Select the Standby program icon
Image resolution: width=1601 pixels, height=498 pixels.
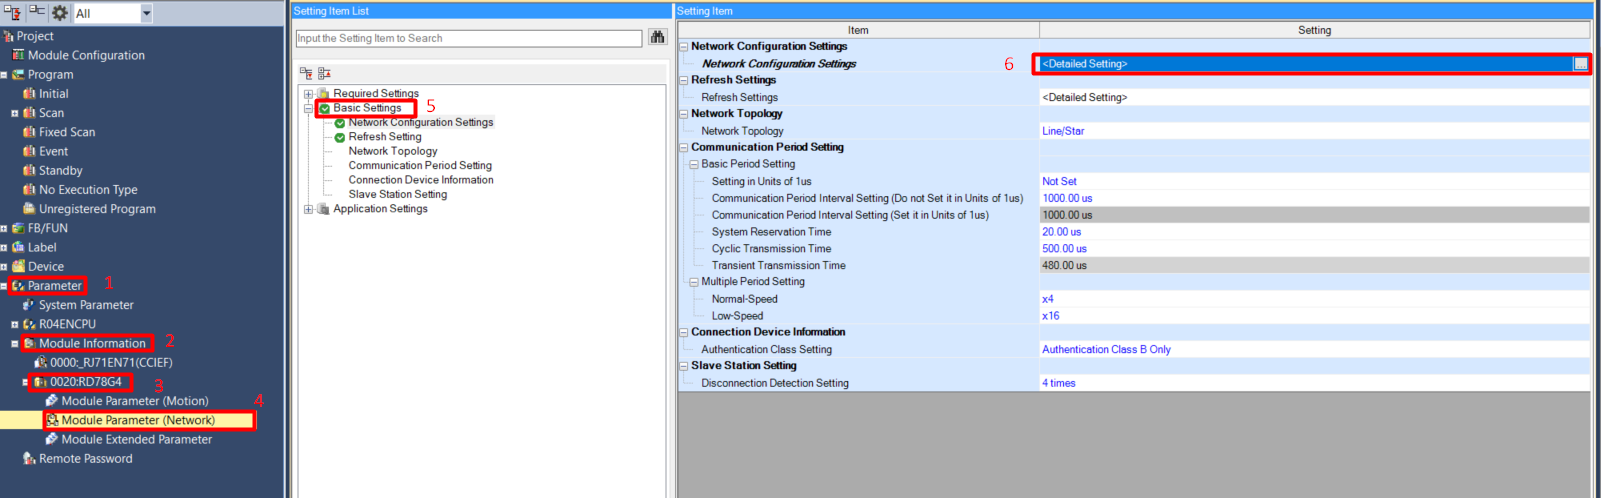tap(29, 170)
